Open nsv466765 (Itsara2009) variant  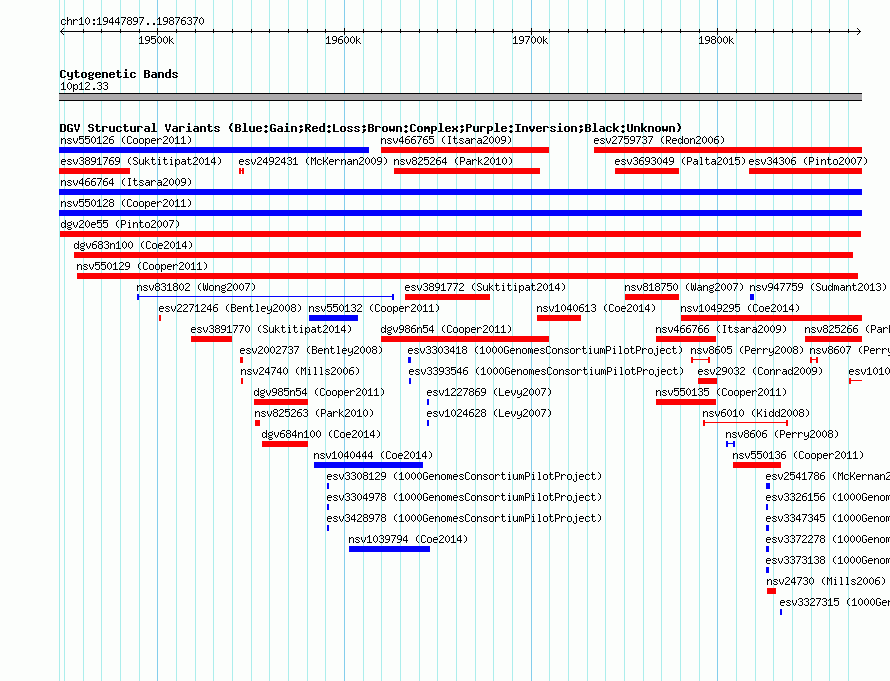click(x=446, y=140)
